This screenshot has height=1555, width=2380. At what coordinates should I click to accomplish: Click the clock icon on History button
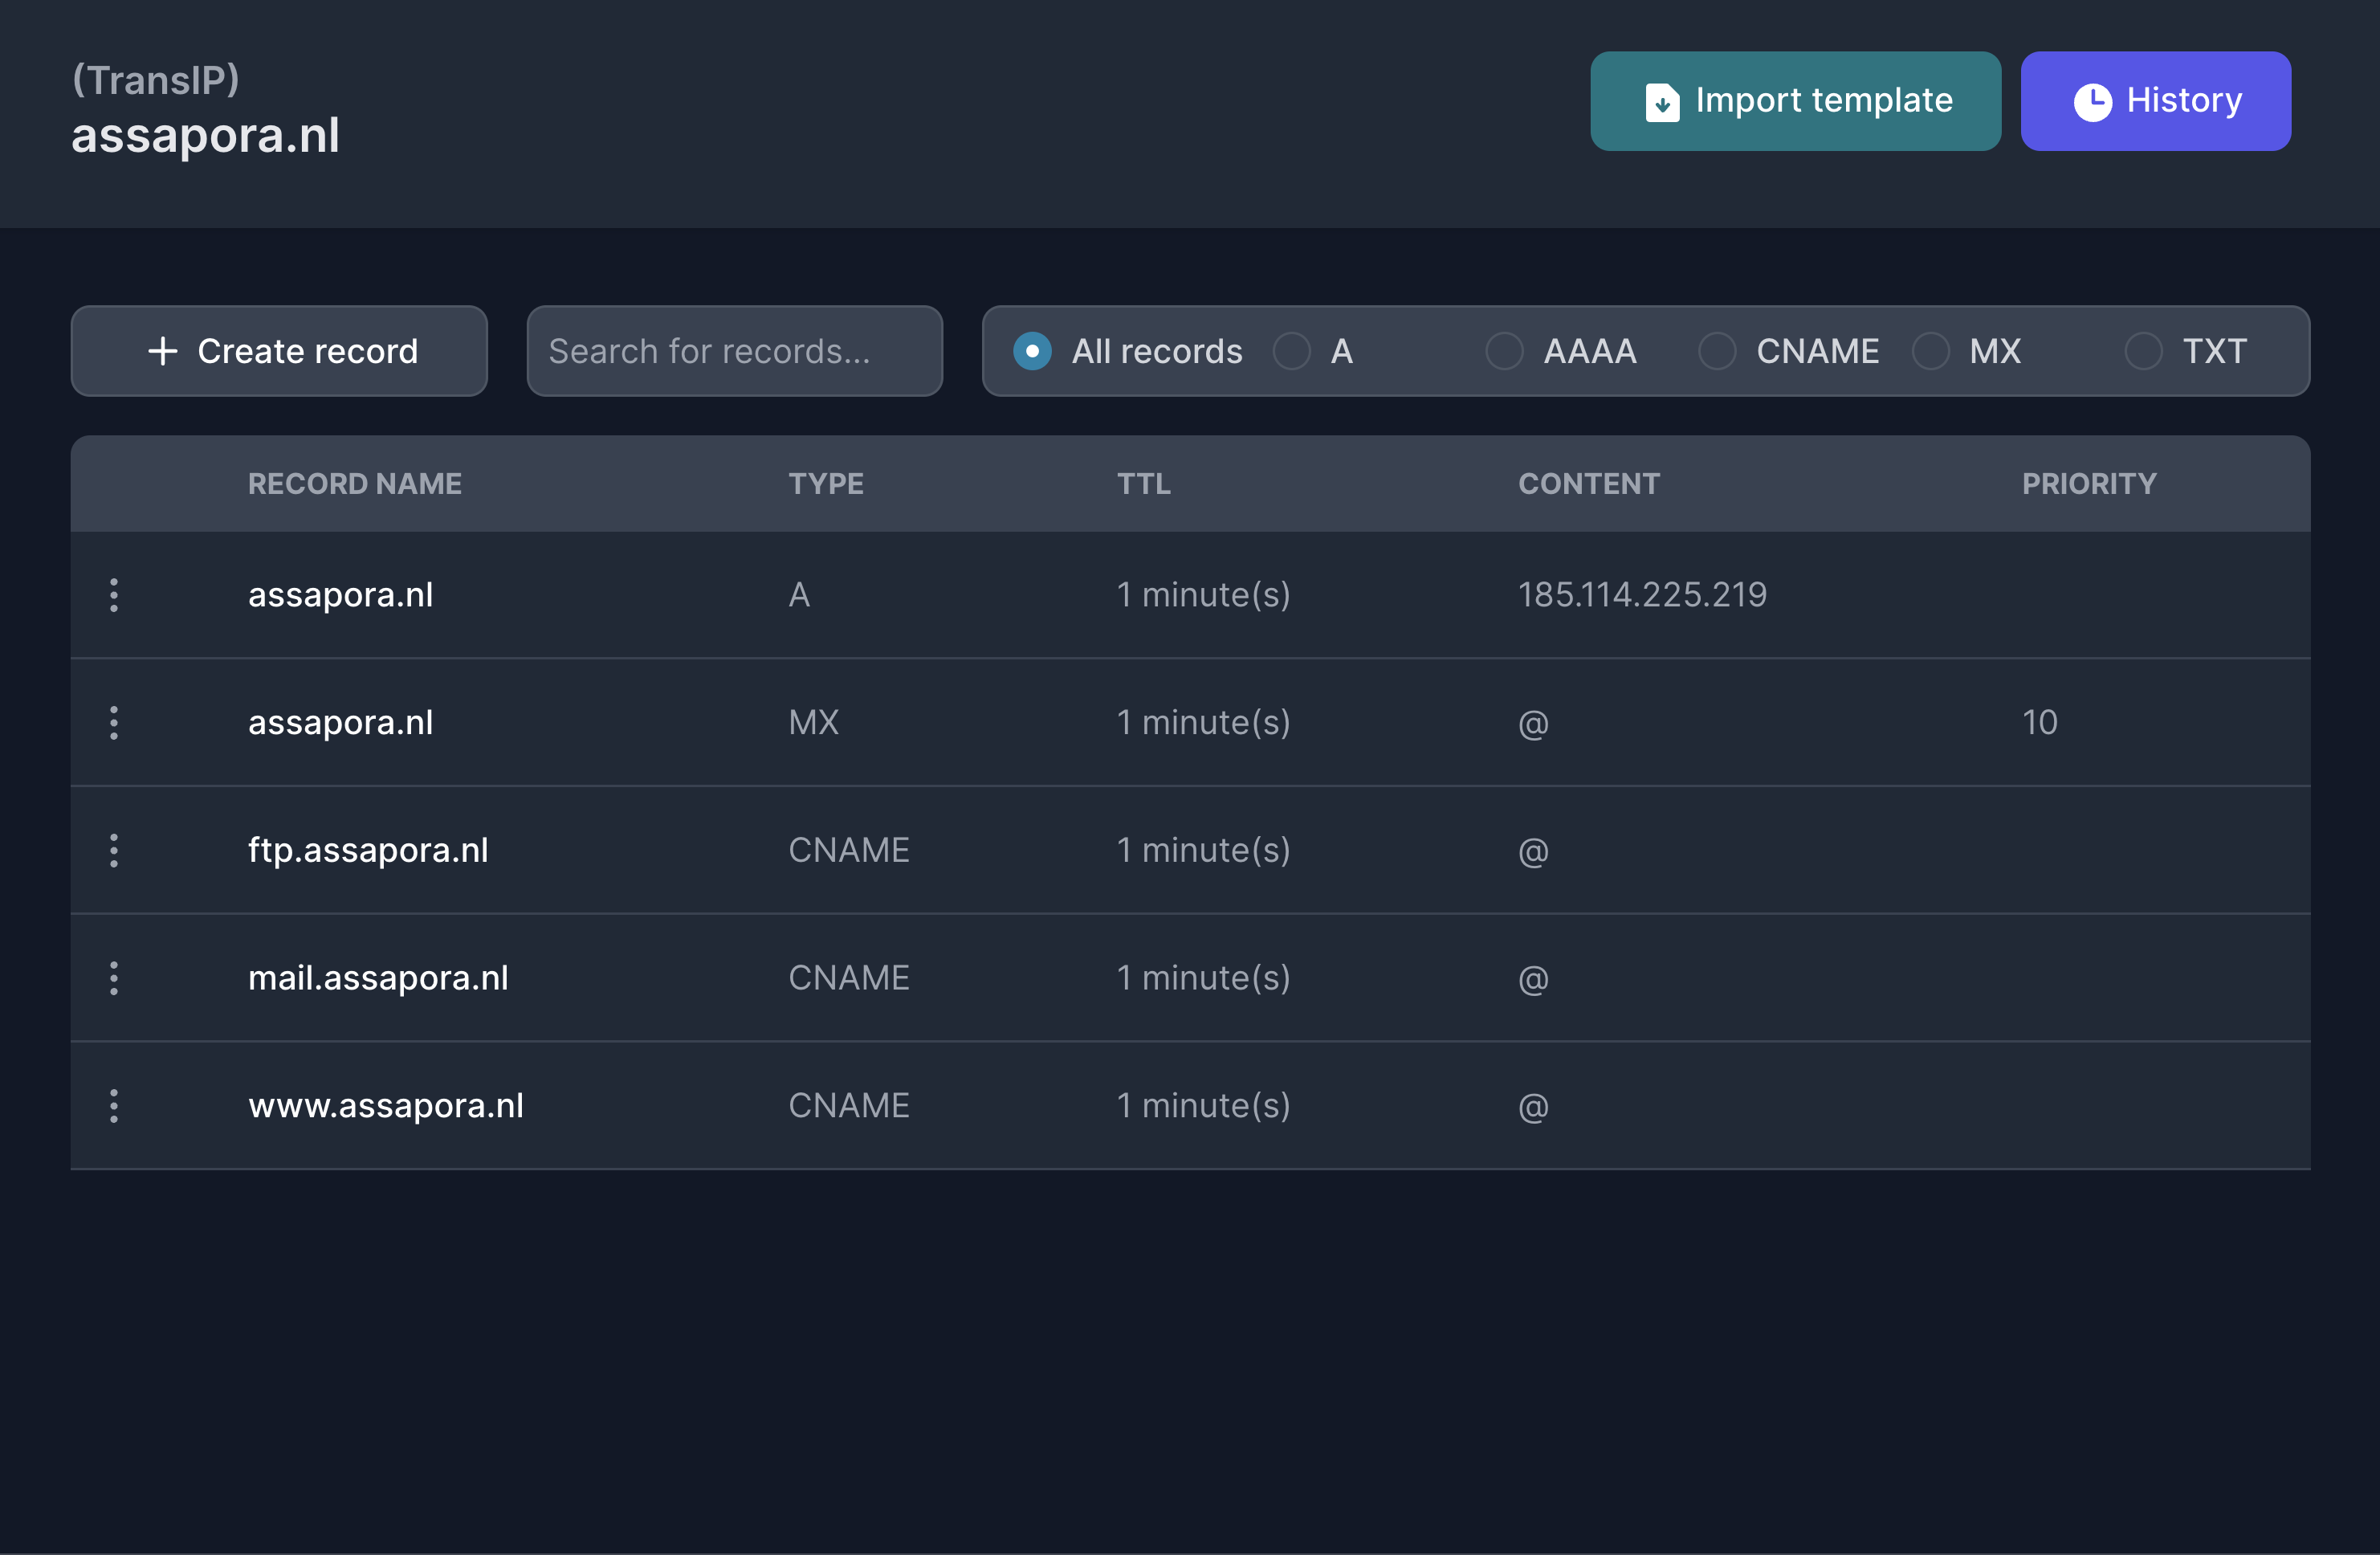2092,101
